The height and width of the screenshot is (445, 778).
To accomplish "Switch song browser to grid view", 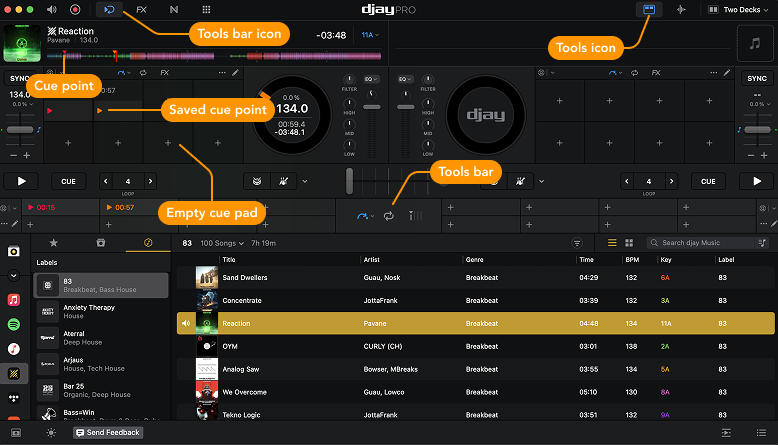I will tap(629, 243).
